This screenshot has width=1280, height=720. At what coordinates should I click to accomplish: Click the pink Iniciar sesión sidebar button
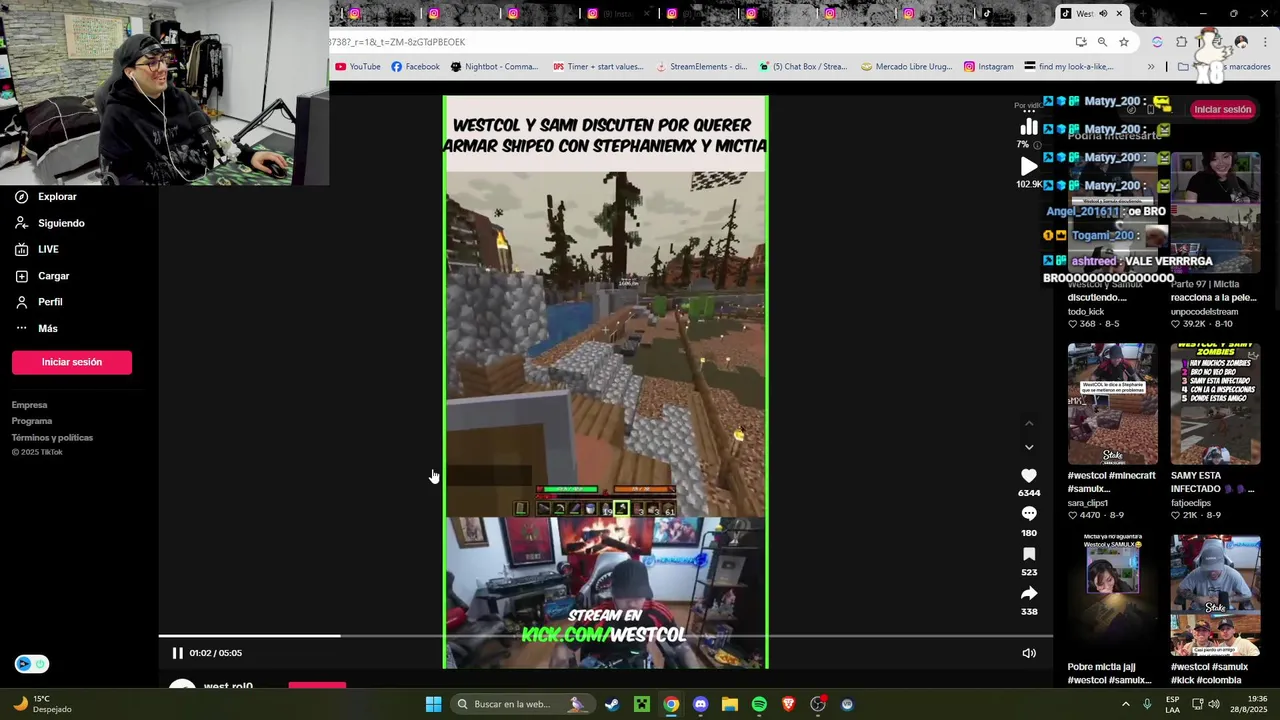[x=72, y=362]
